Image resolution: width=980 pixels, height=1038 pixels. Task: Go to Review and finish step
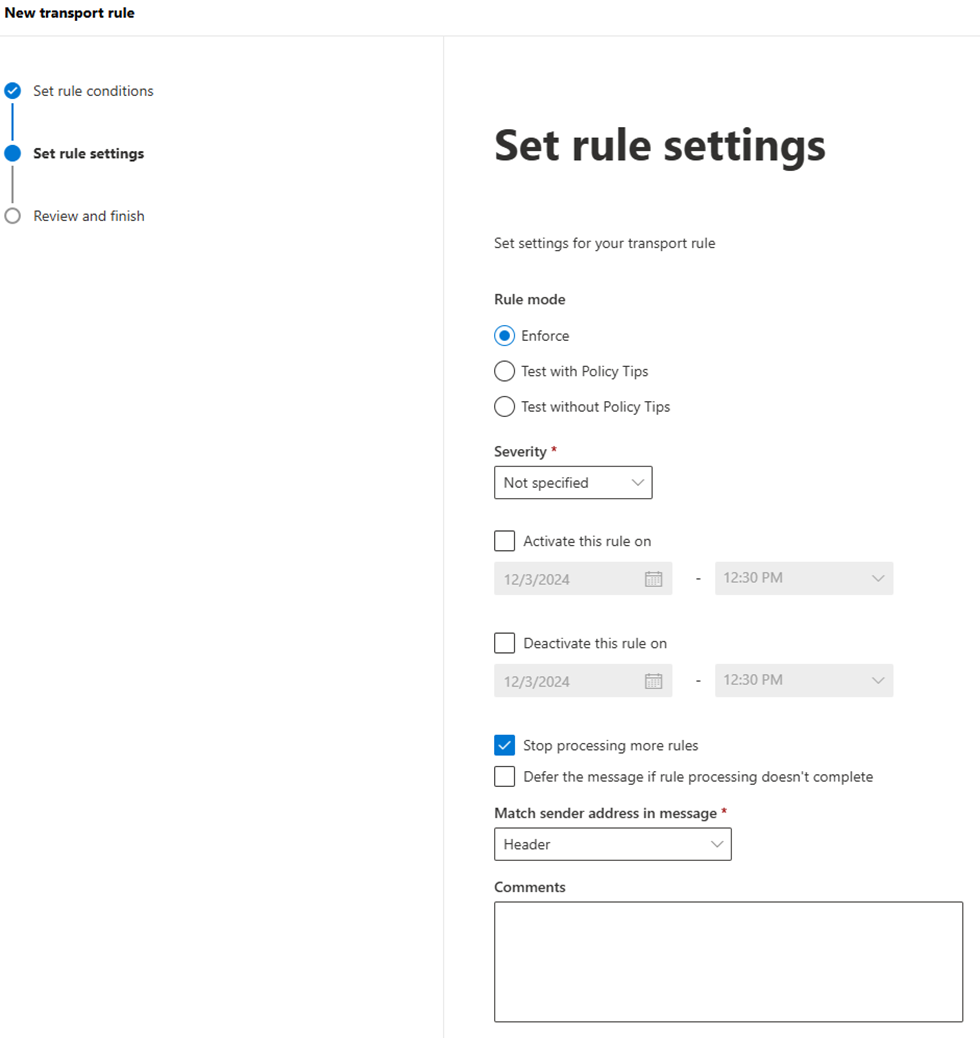coord(89,216)
